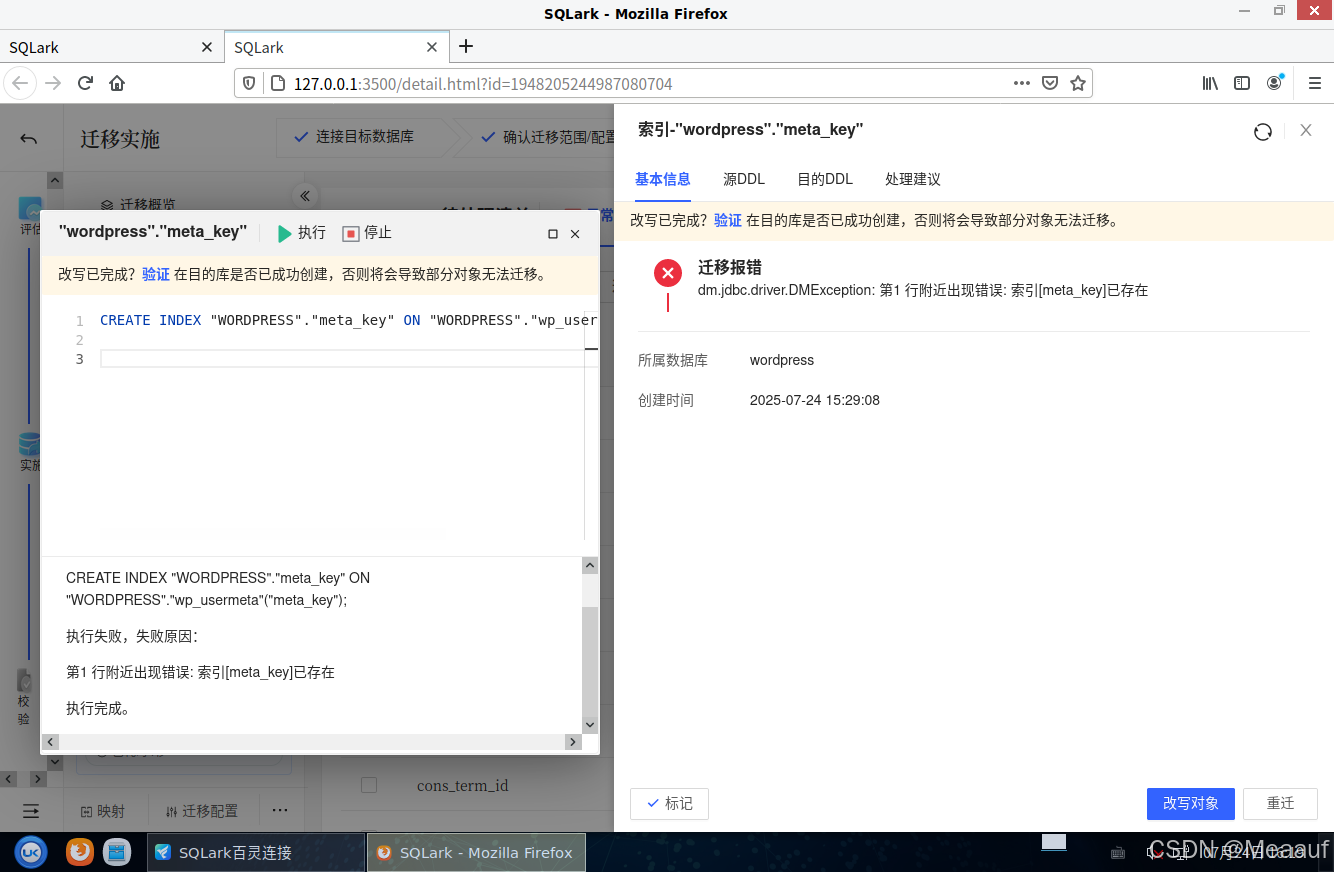Open the more options ellipsis beside 迁移配置

(280, 810)
